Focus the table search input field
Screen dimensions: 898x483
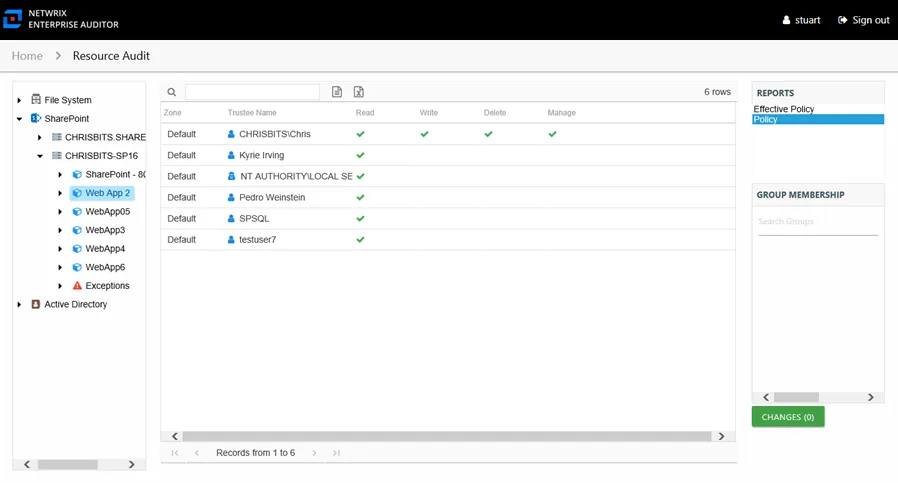point(252,92)
